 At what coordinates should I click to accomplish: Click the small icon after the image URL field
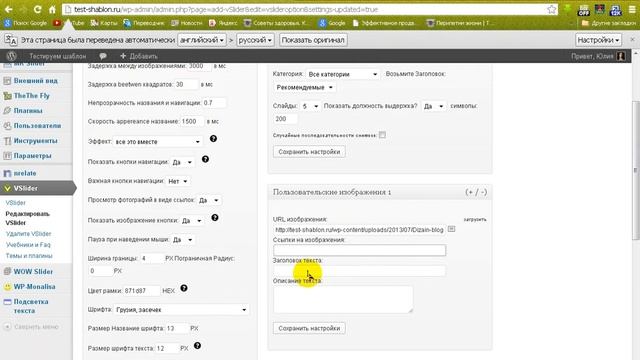pos(451,229)
